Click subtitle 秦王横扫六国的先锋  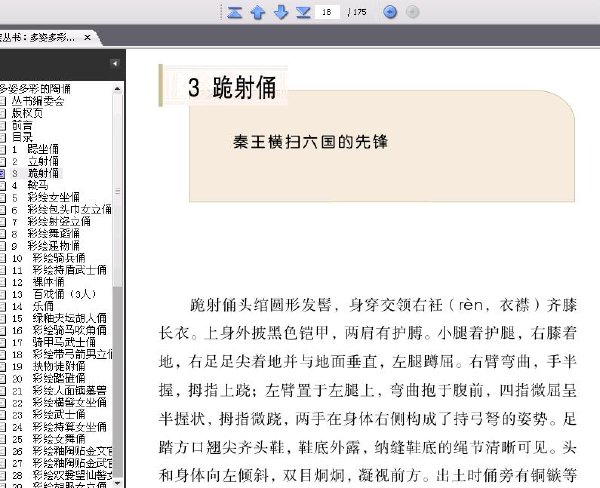pos(310,142)
